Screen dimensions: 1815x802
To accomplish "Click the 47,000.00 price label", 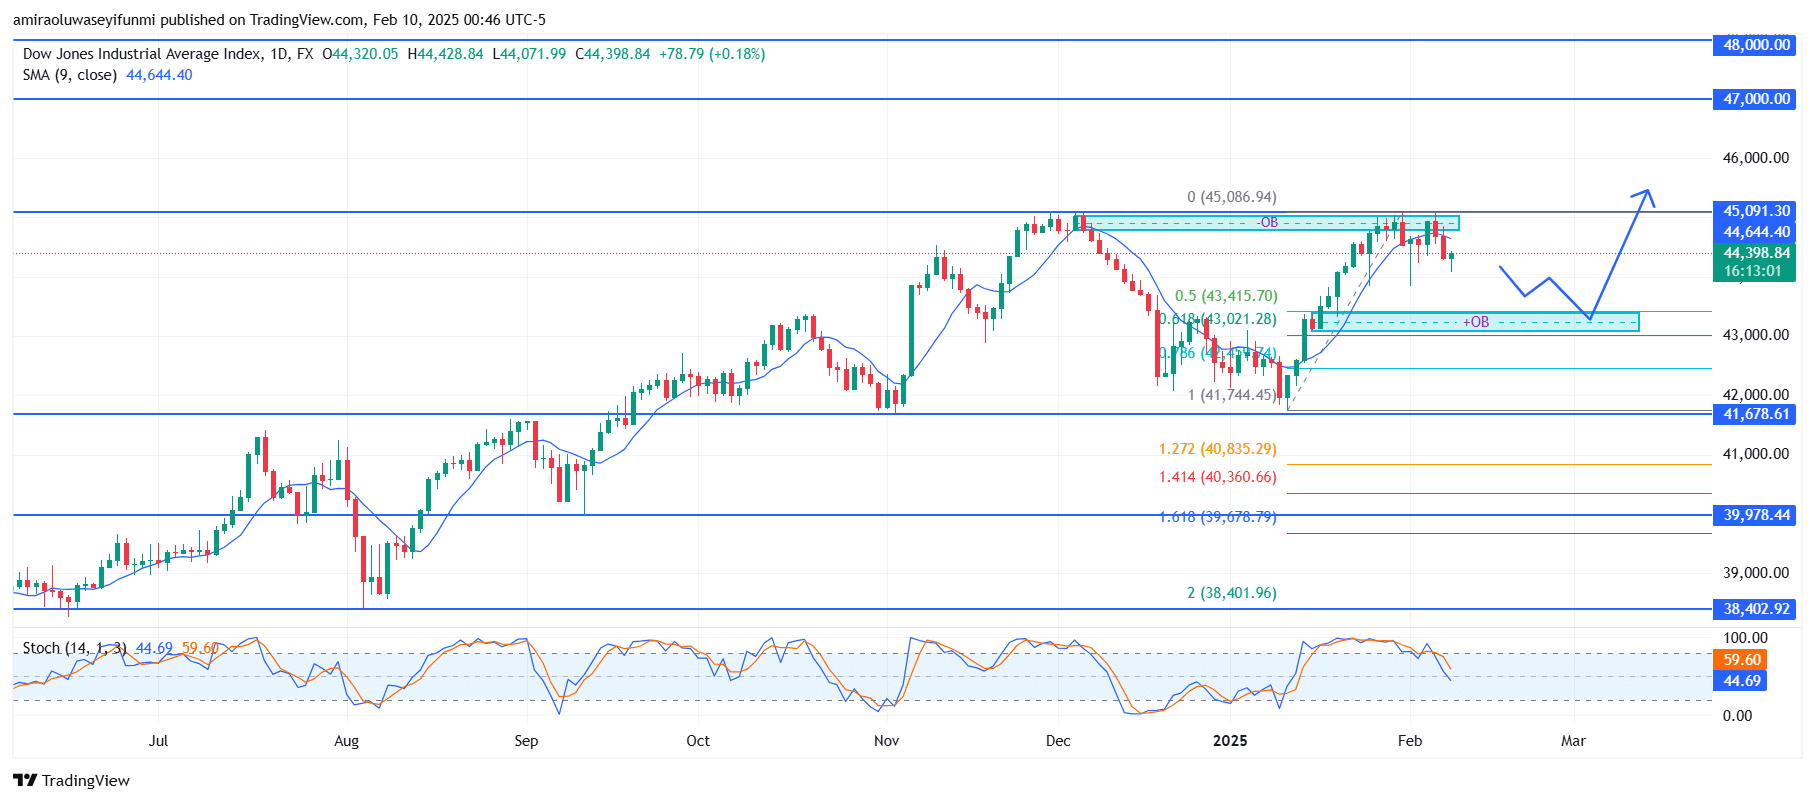I will pos(1754,99).
